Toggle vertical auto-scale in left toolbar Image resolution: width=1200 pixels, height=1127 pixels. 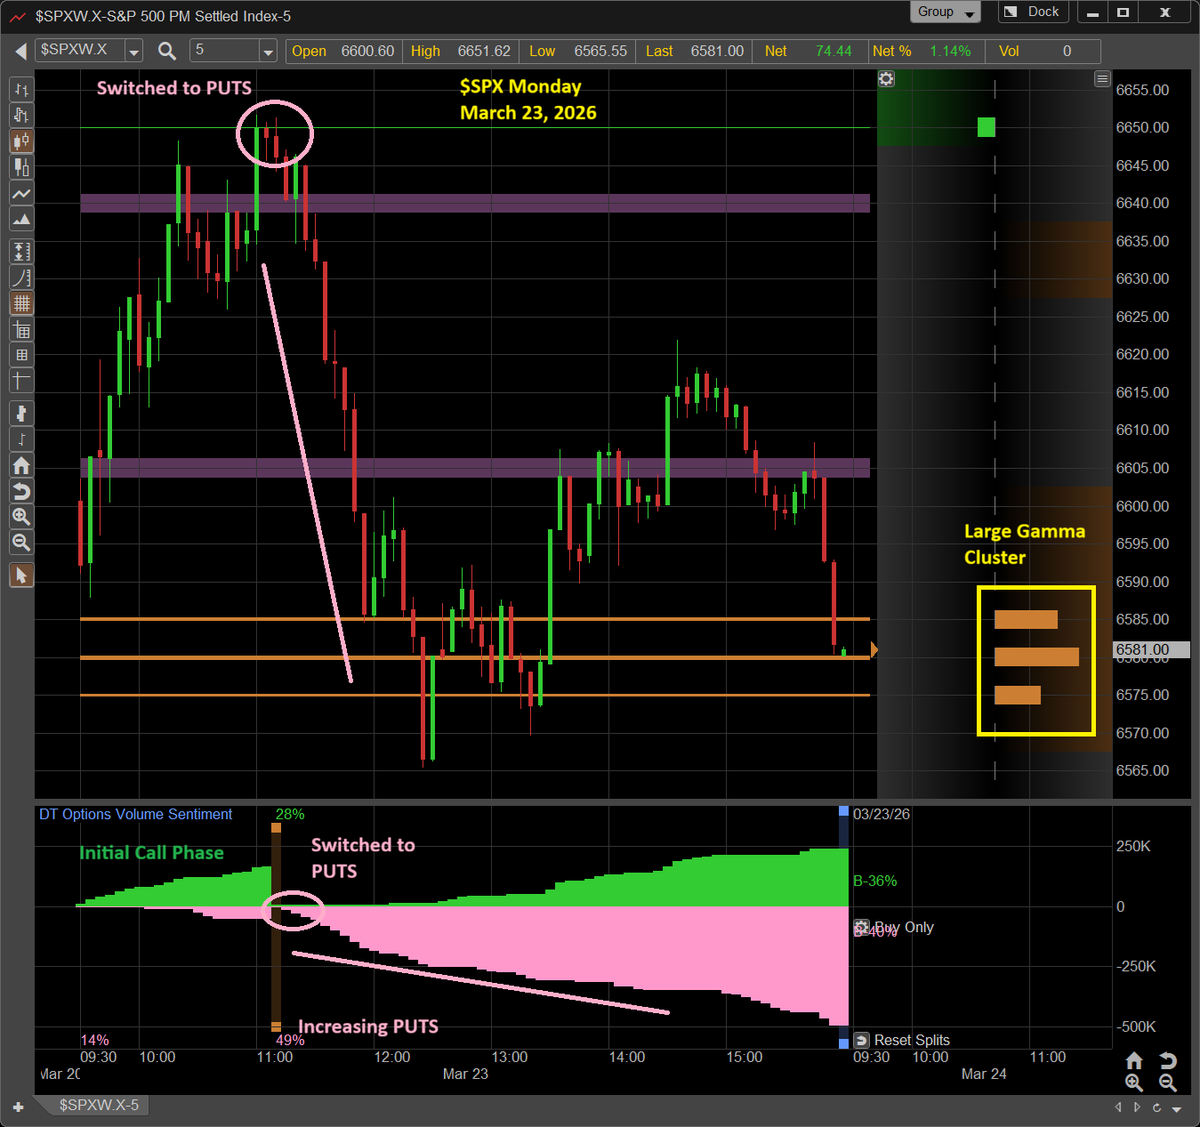tap(21, 252)
